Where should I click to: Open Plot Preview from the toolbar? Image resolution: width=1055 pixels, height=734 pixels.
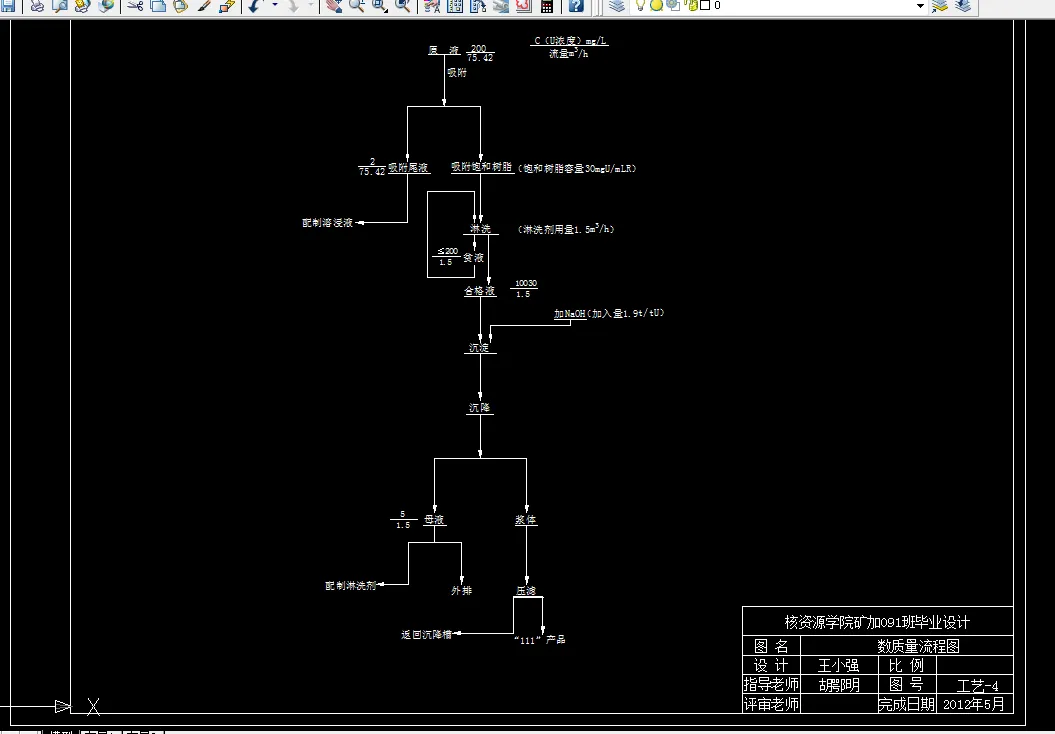60,5
